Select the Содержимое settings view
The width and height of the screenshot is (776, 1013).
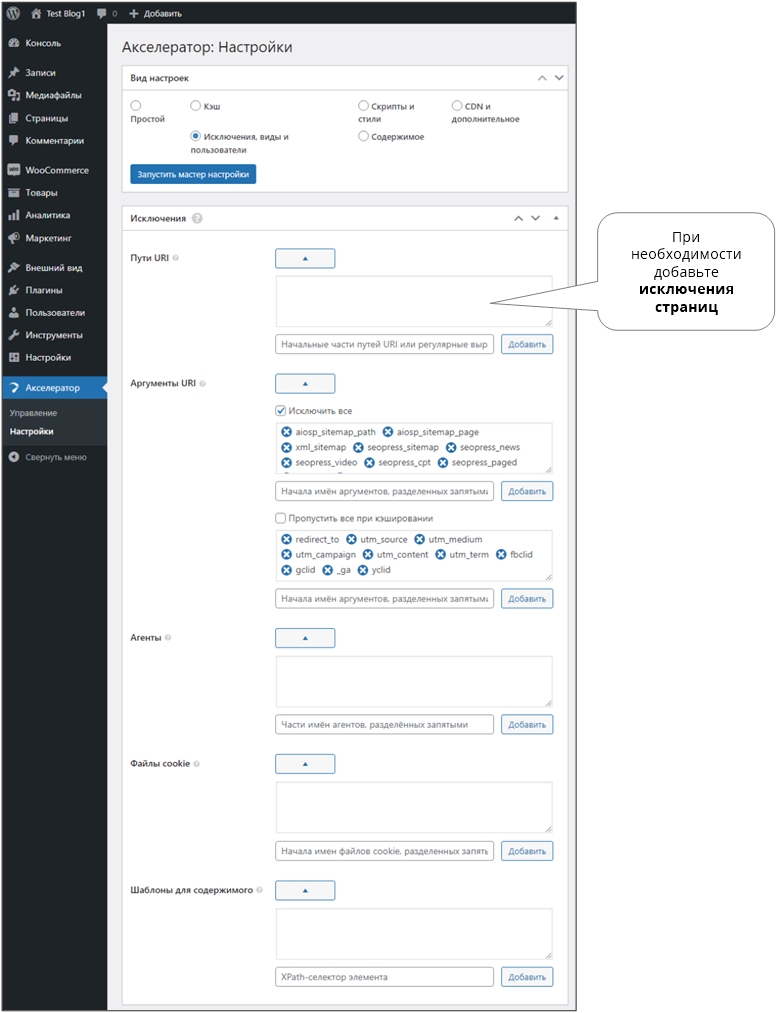pos(363,136)
